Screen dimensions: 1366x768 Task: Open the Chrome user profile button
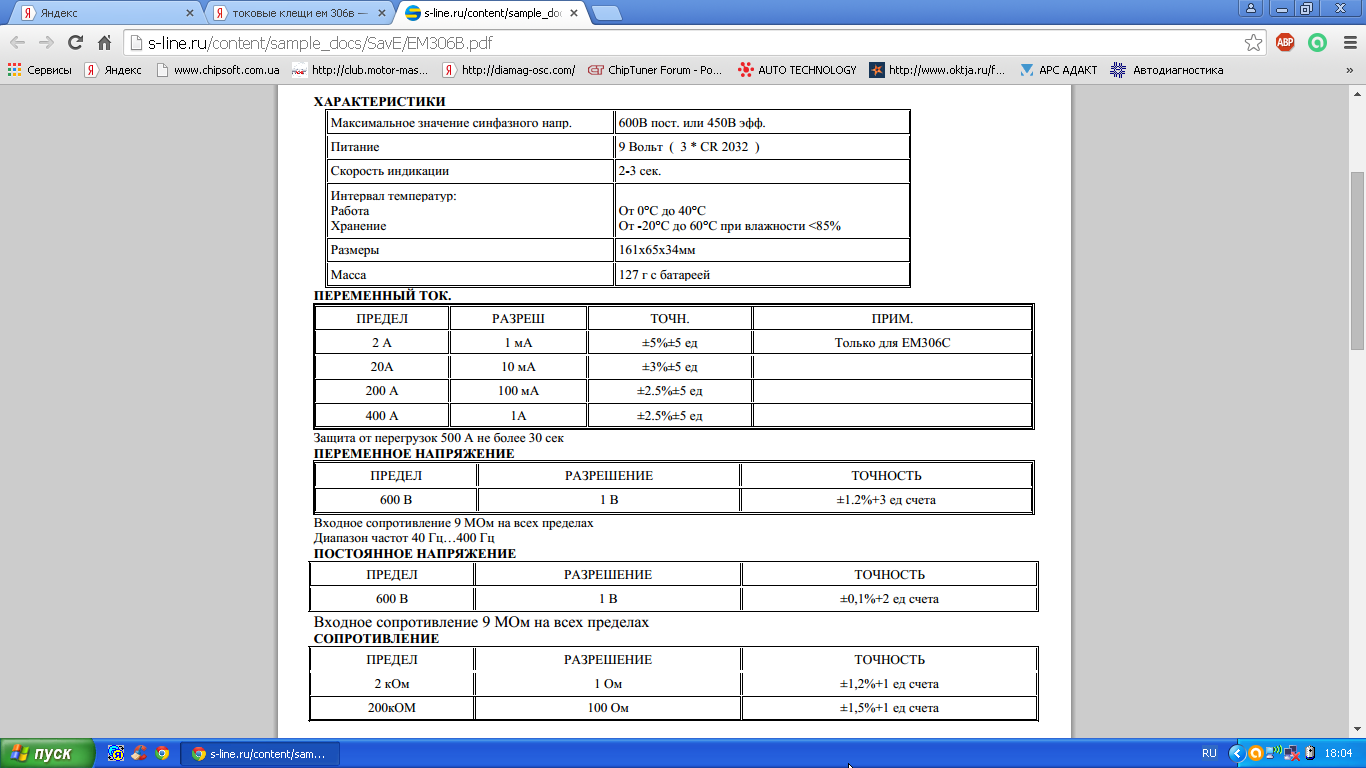click(1250, 8)
